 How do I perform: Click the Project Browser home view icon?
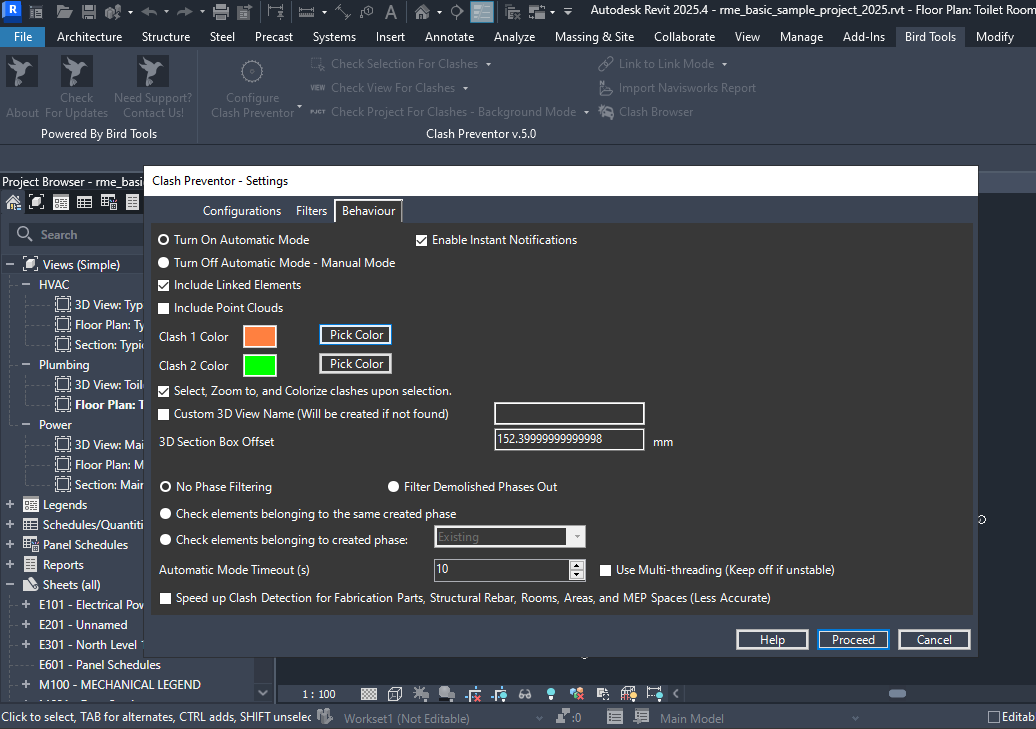[x=13, y=202]
